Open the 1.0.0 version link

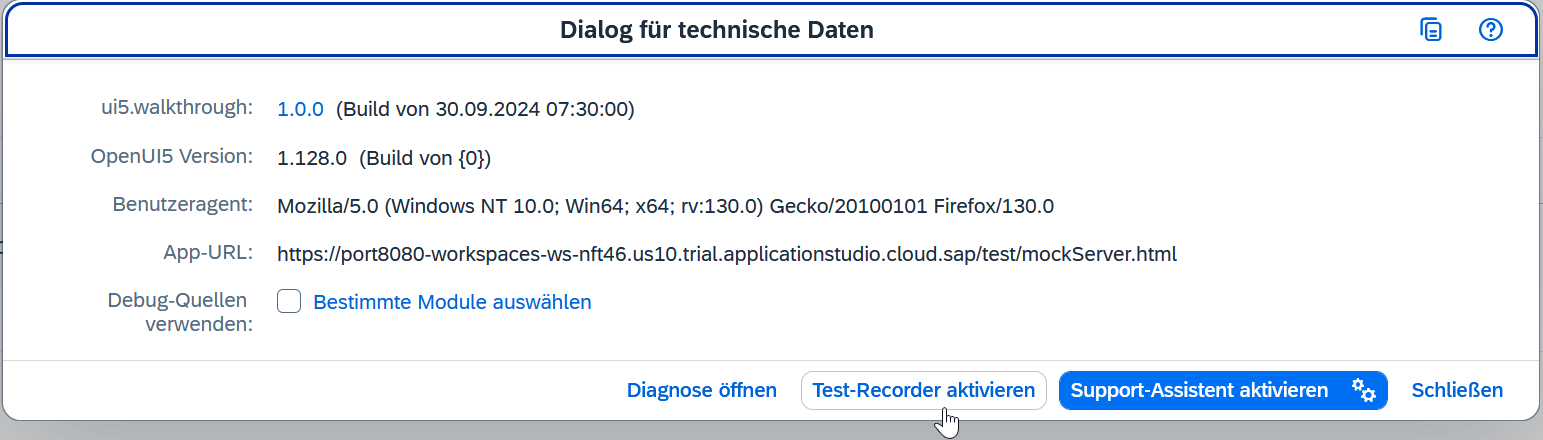pyautogui.click(x=301, y=109)
